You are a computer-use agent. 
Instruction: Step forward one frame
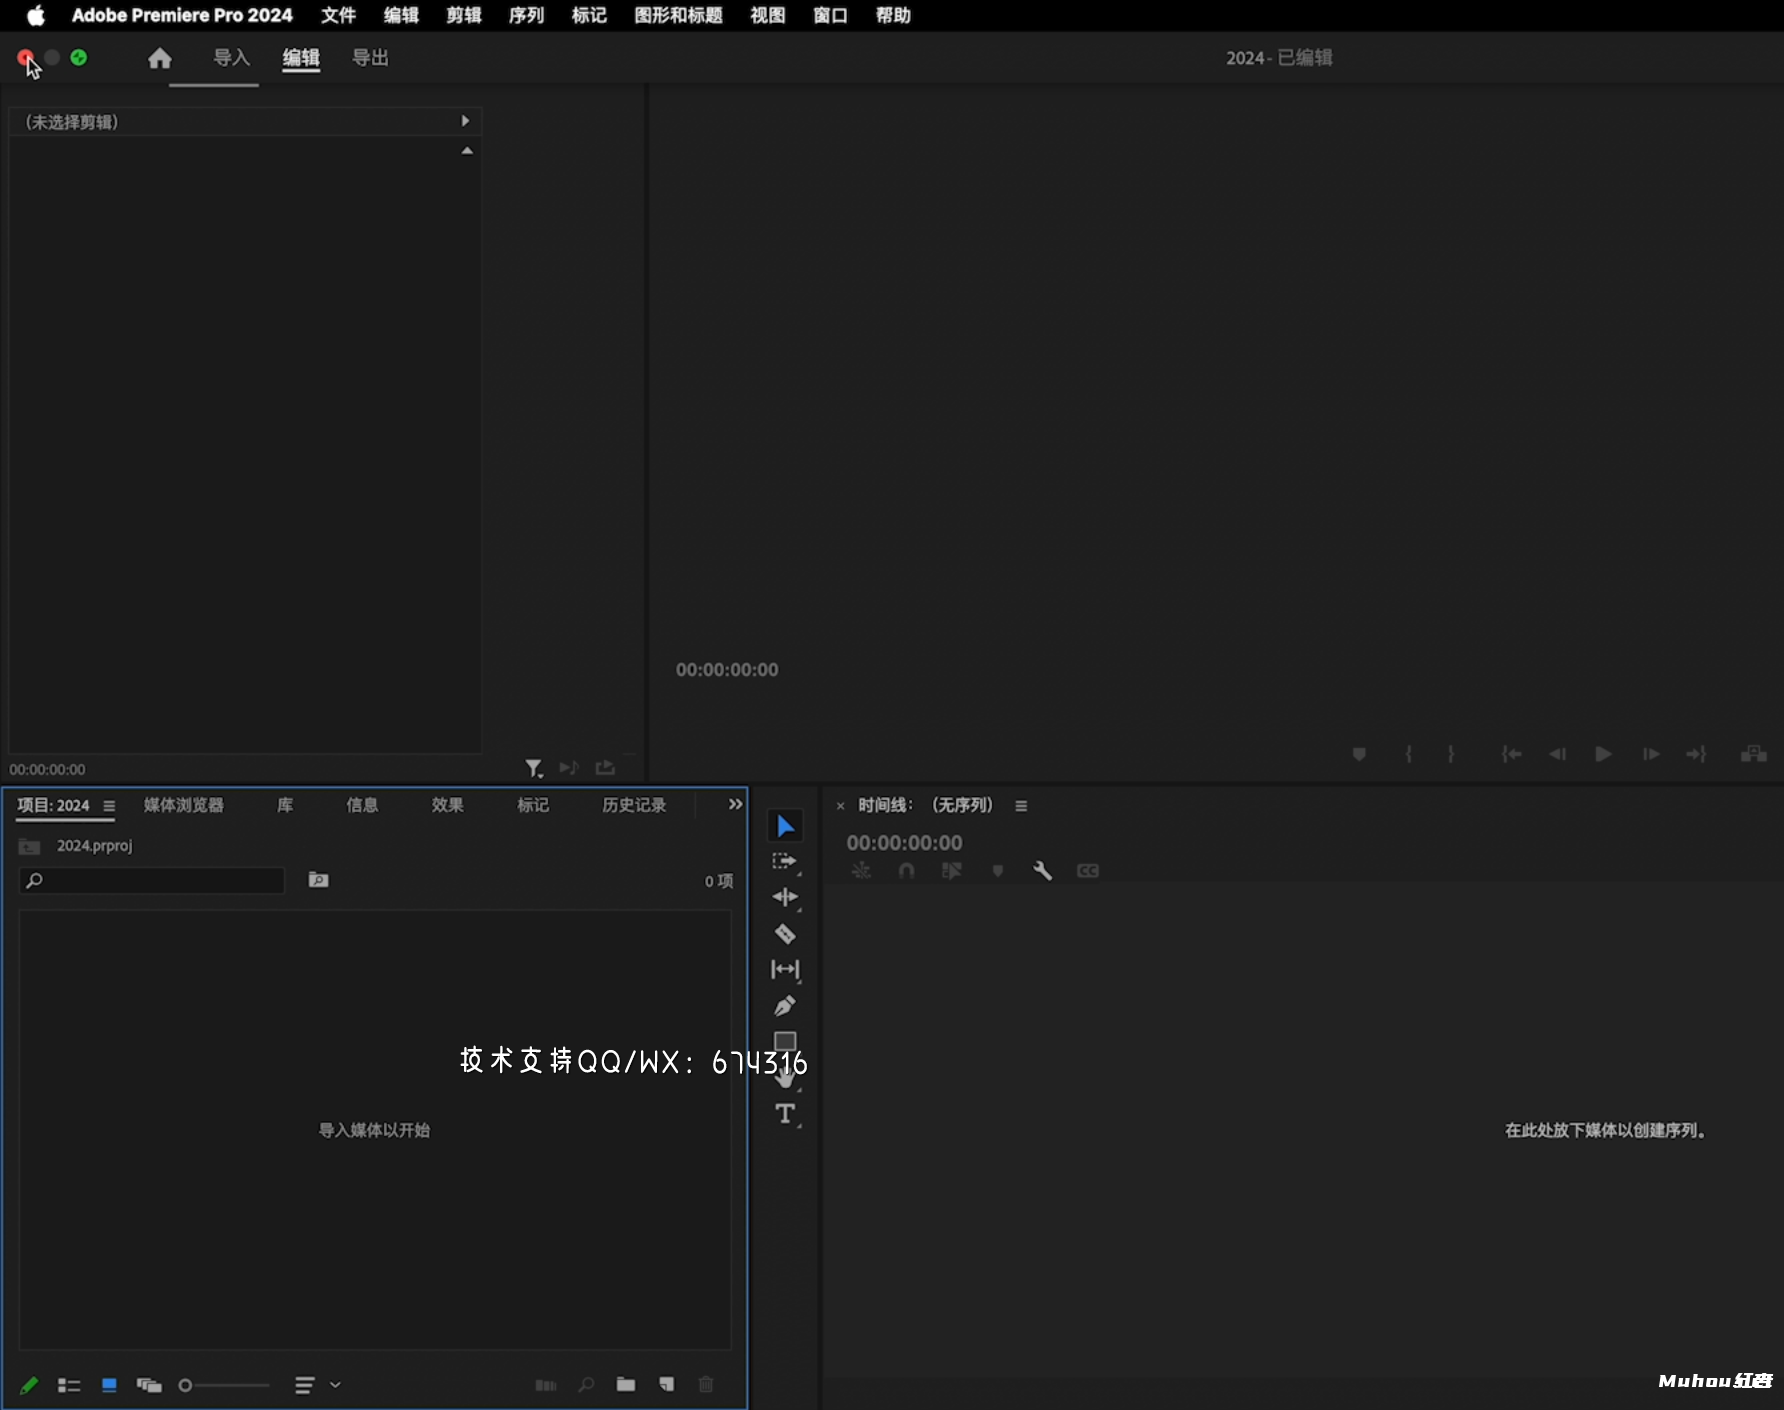1651,754
